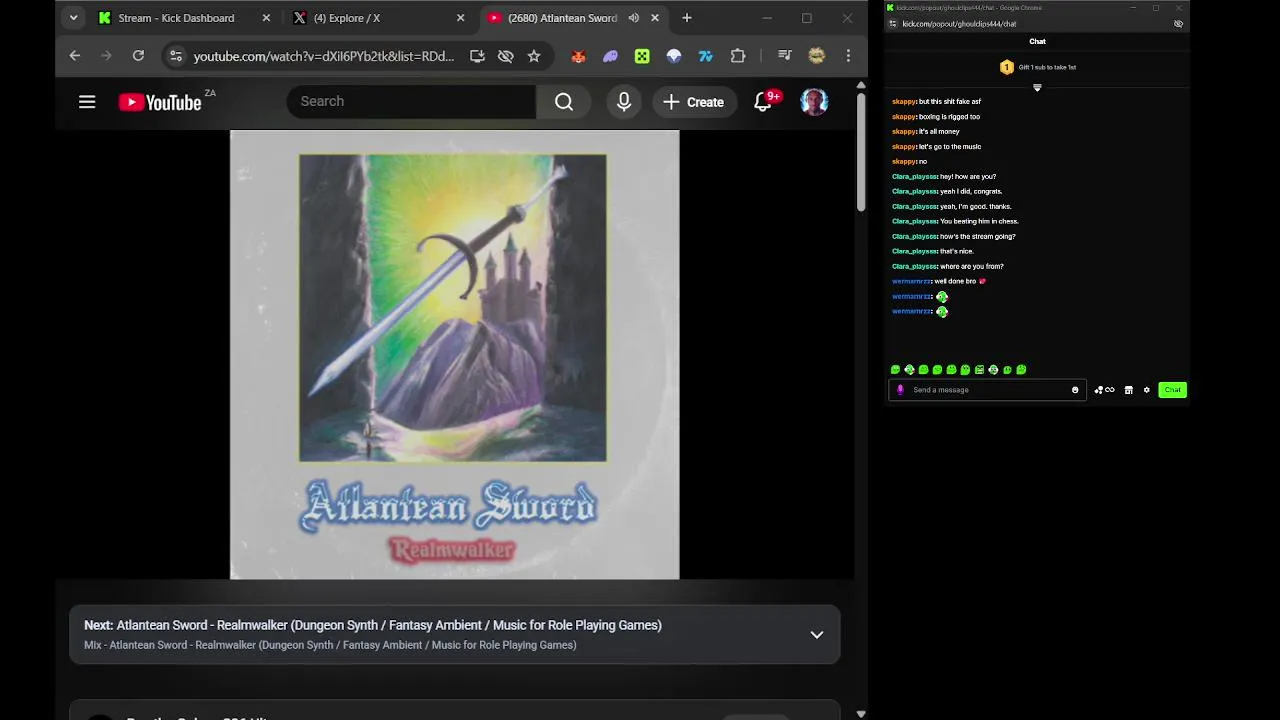Viewport: 1280px width, 720px height.
Task: Open YouTube notifications bell
Action: pos(763,102)
